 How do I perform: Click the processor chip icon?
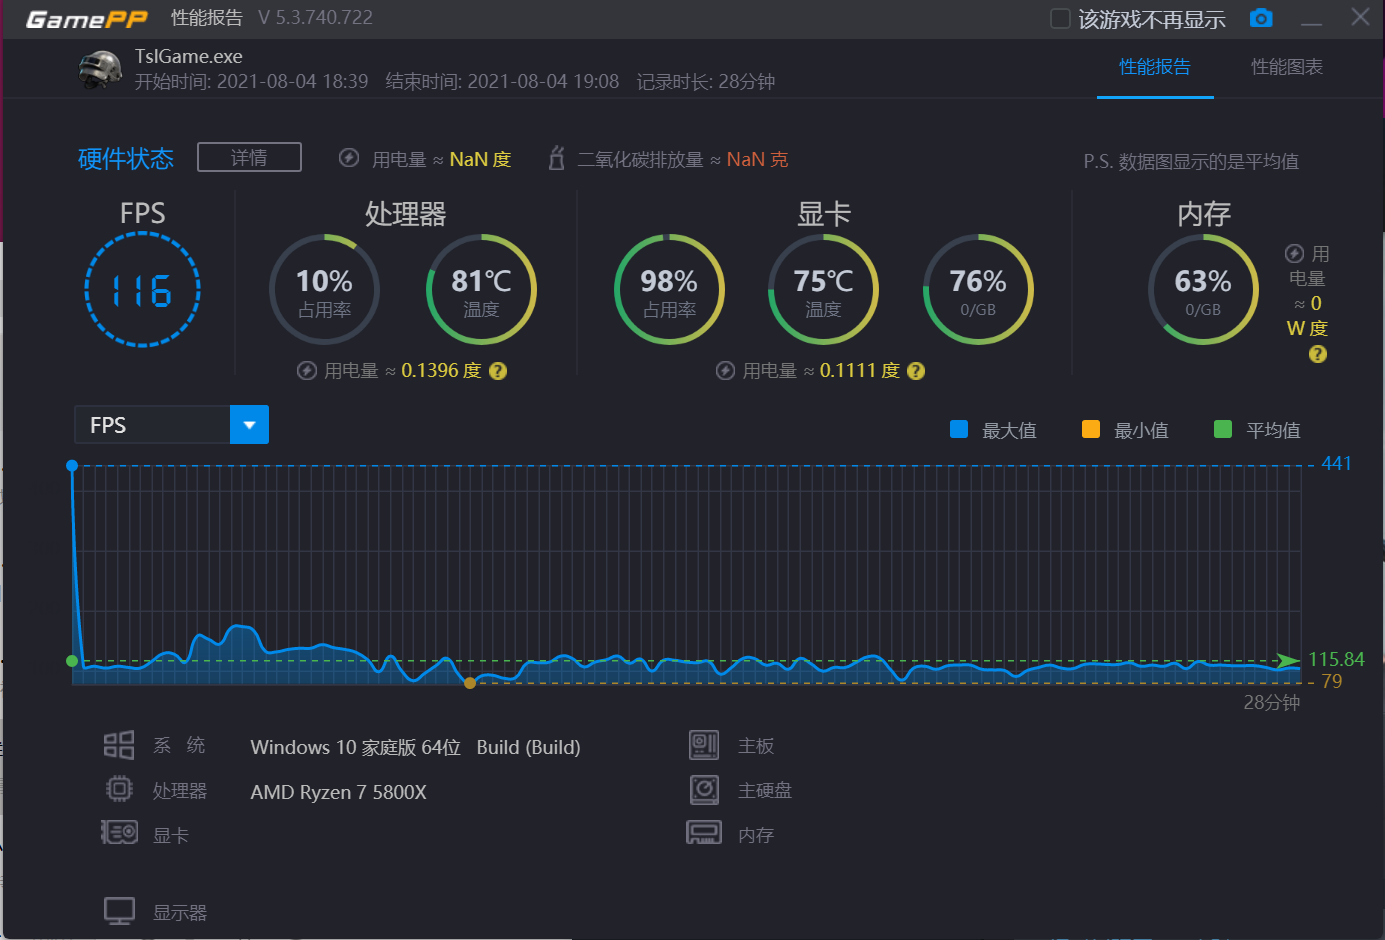pos(119,789)
